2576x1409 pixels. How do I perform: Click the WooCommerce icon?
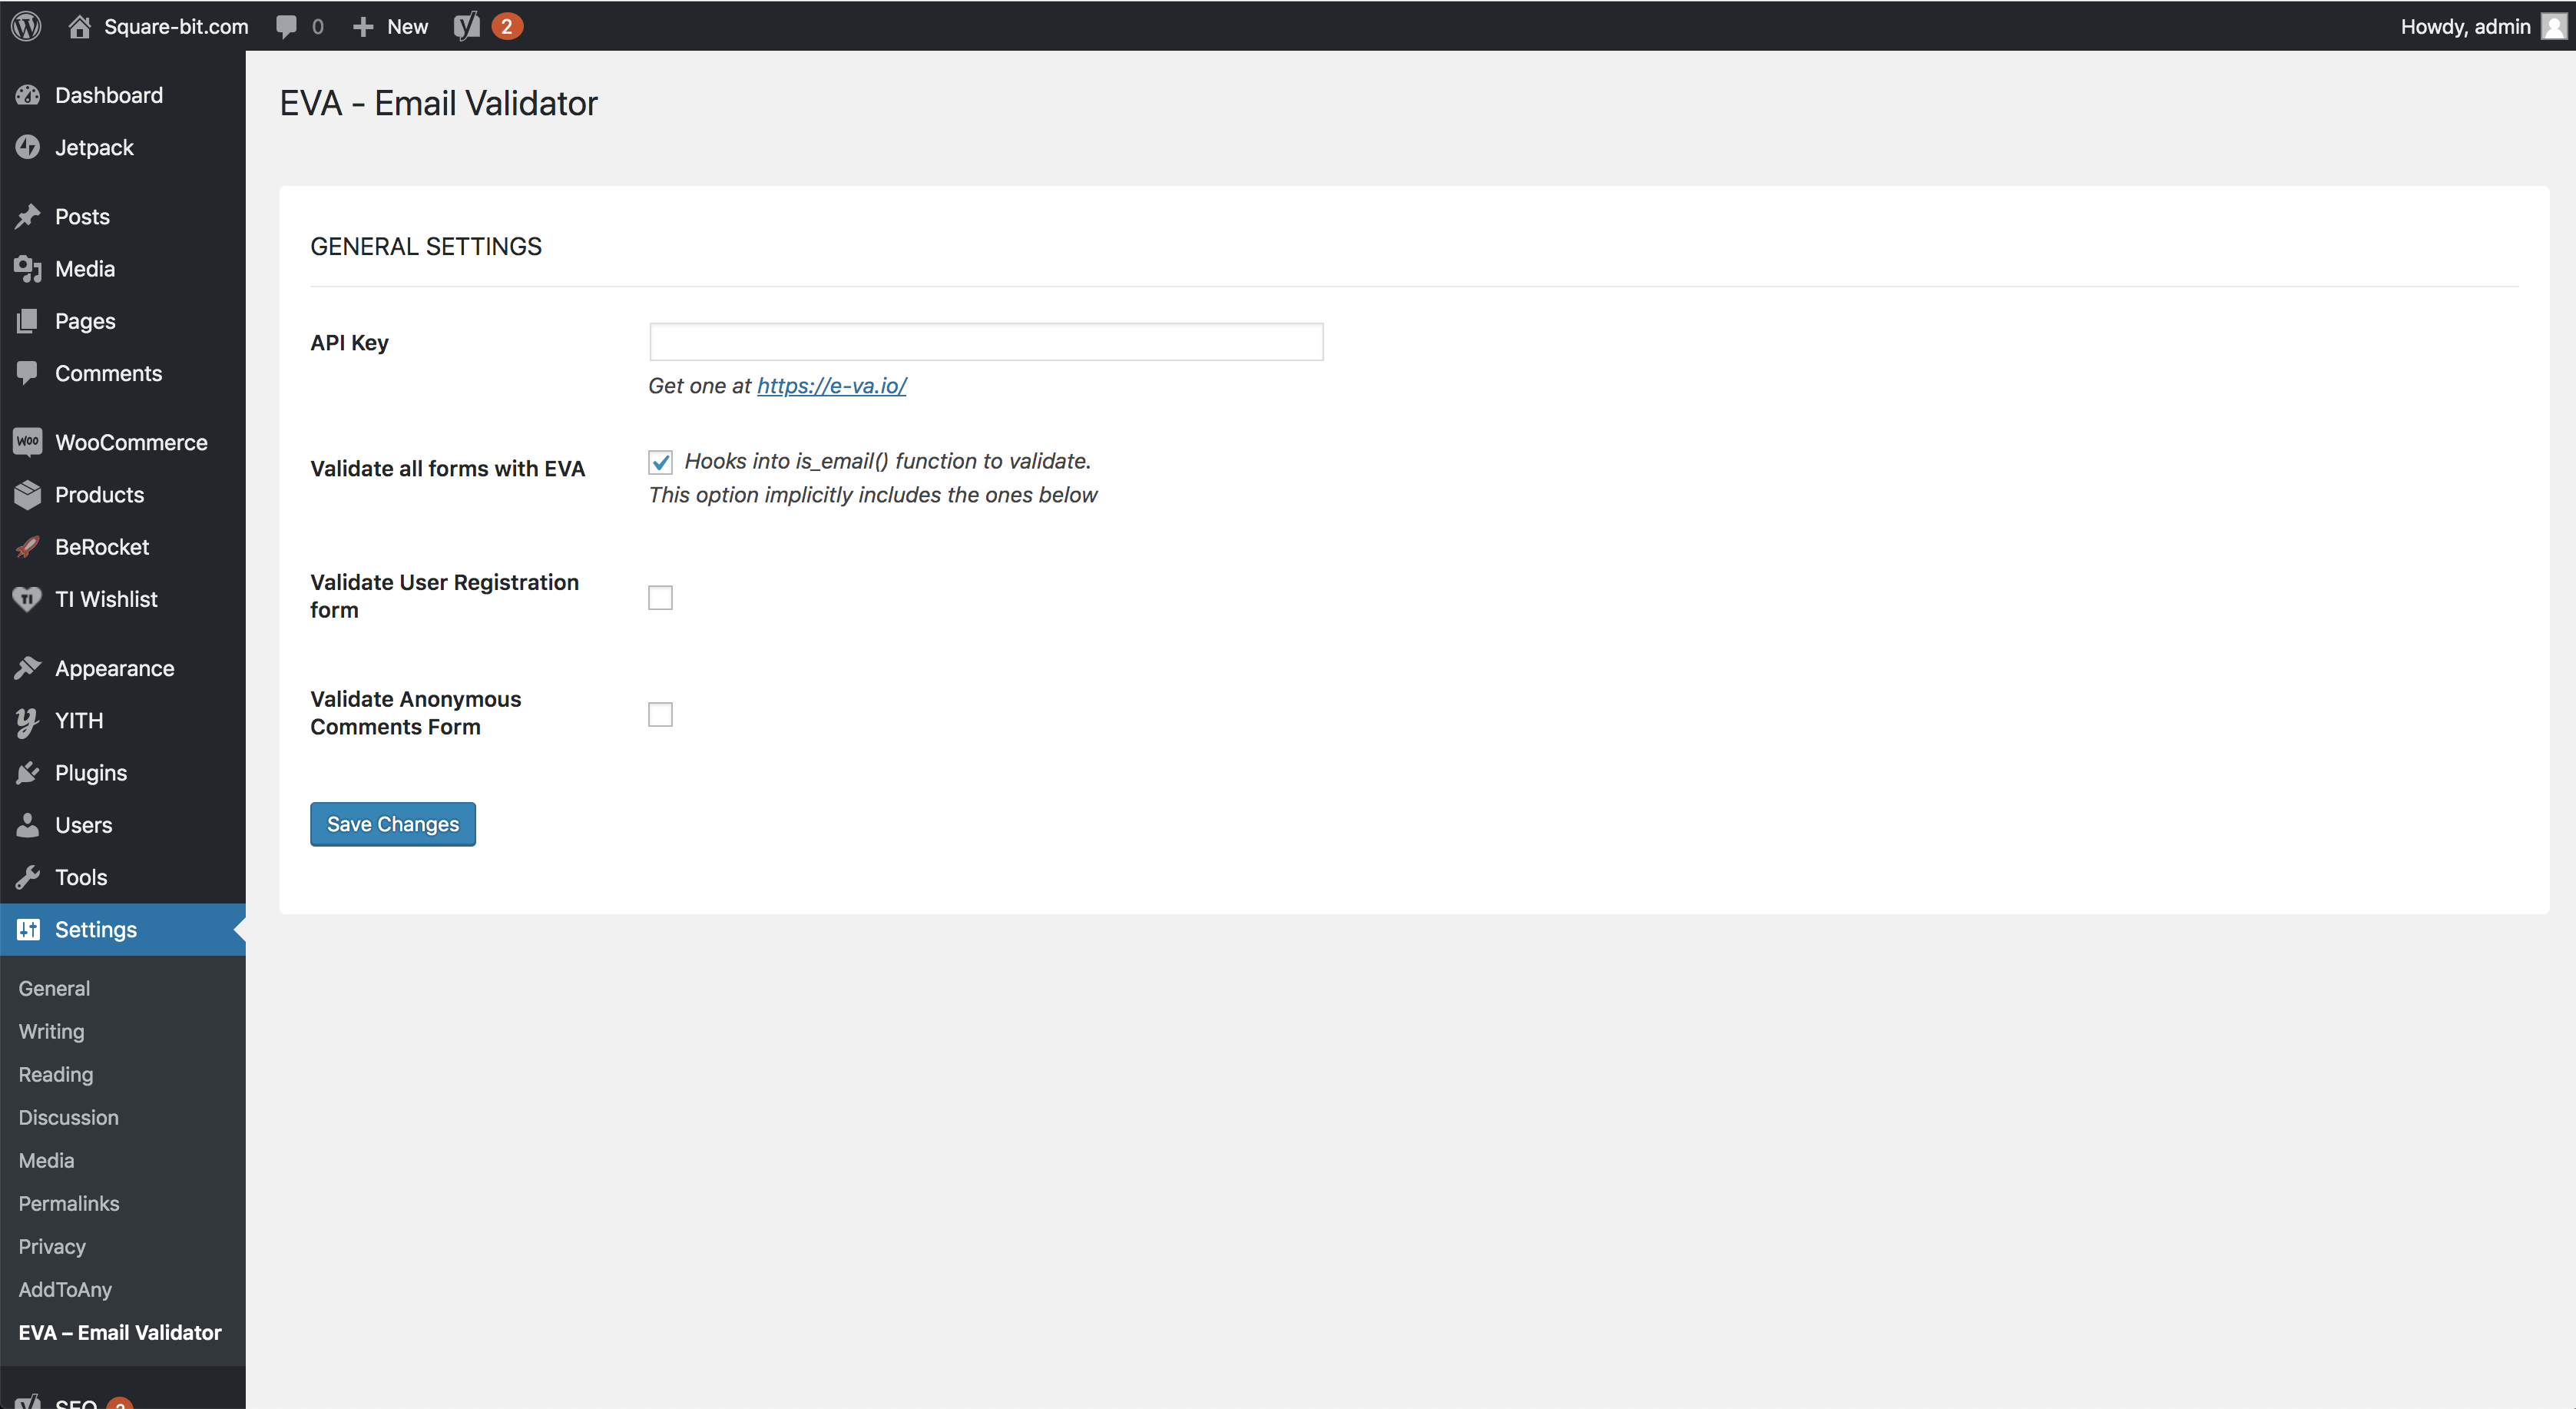pos(28,442)
